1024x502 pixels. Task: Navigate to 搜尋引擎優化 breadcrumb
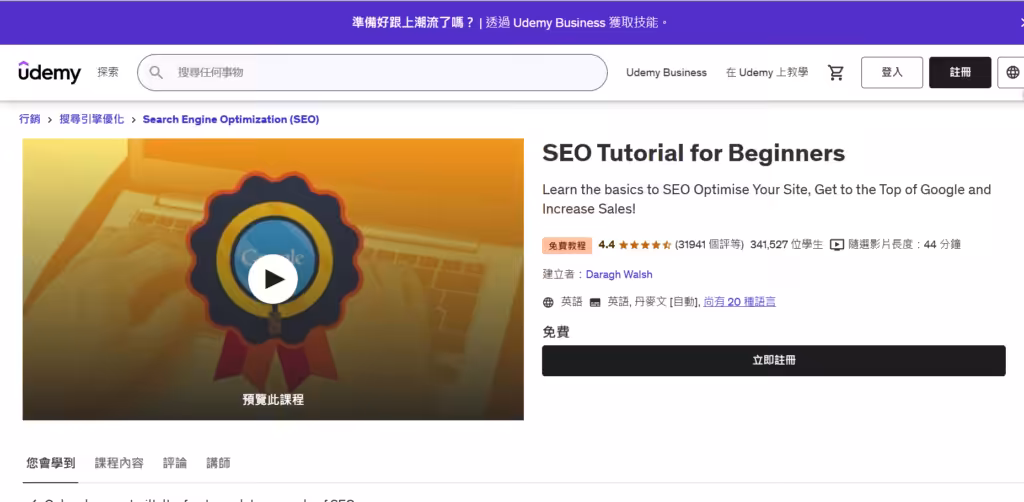click(x=91, y=119)
